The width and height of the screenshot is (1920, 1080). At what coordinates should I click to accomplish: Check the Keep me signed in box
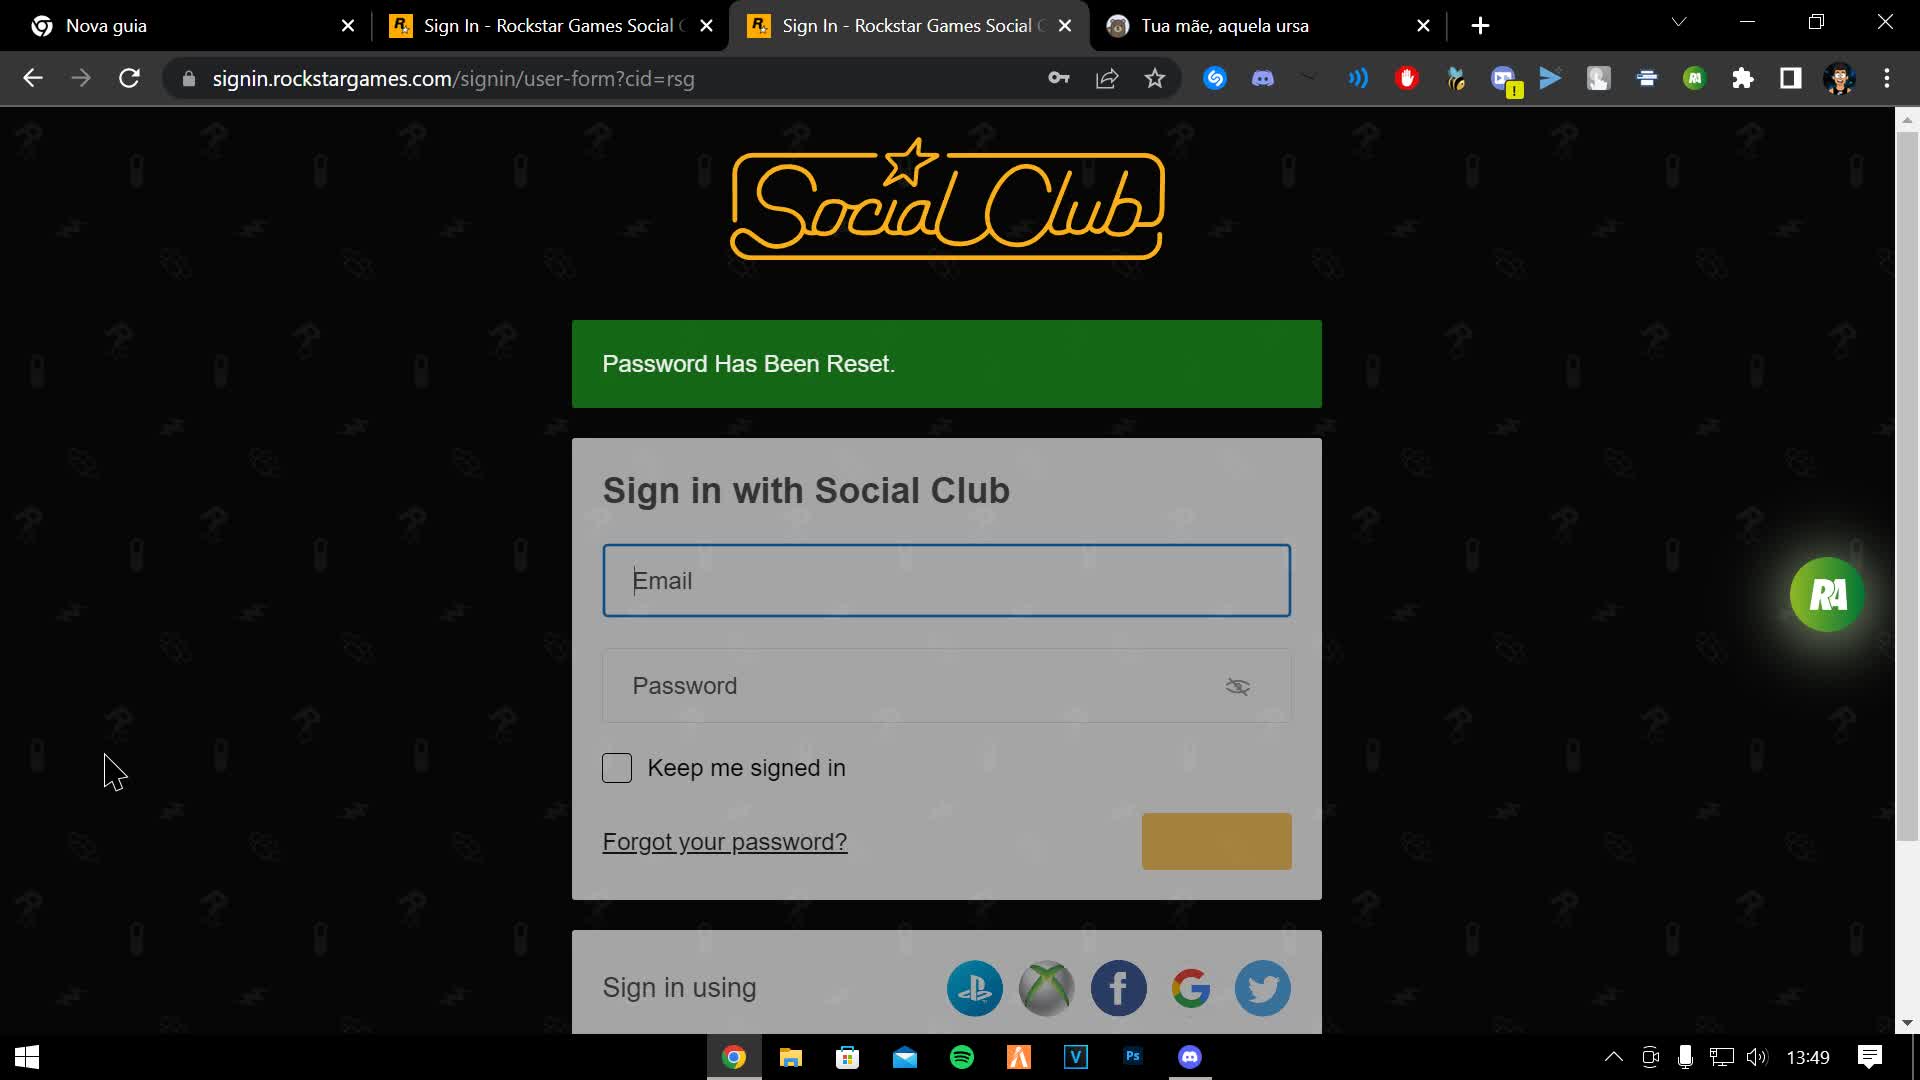[617, 768]
